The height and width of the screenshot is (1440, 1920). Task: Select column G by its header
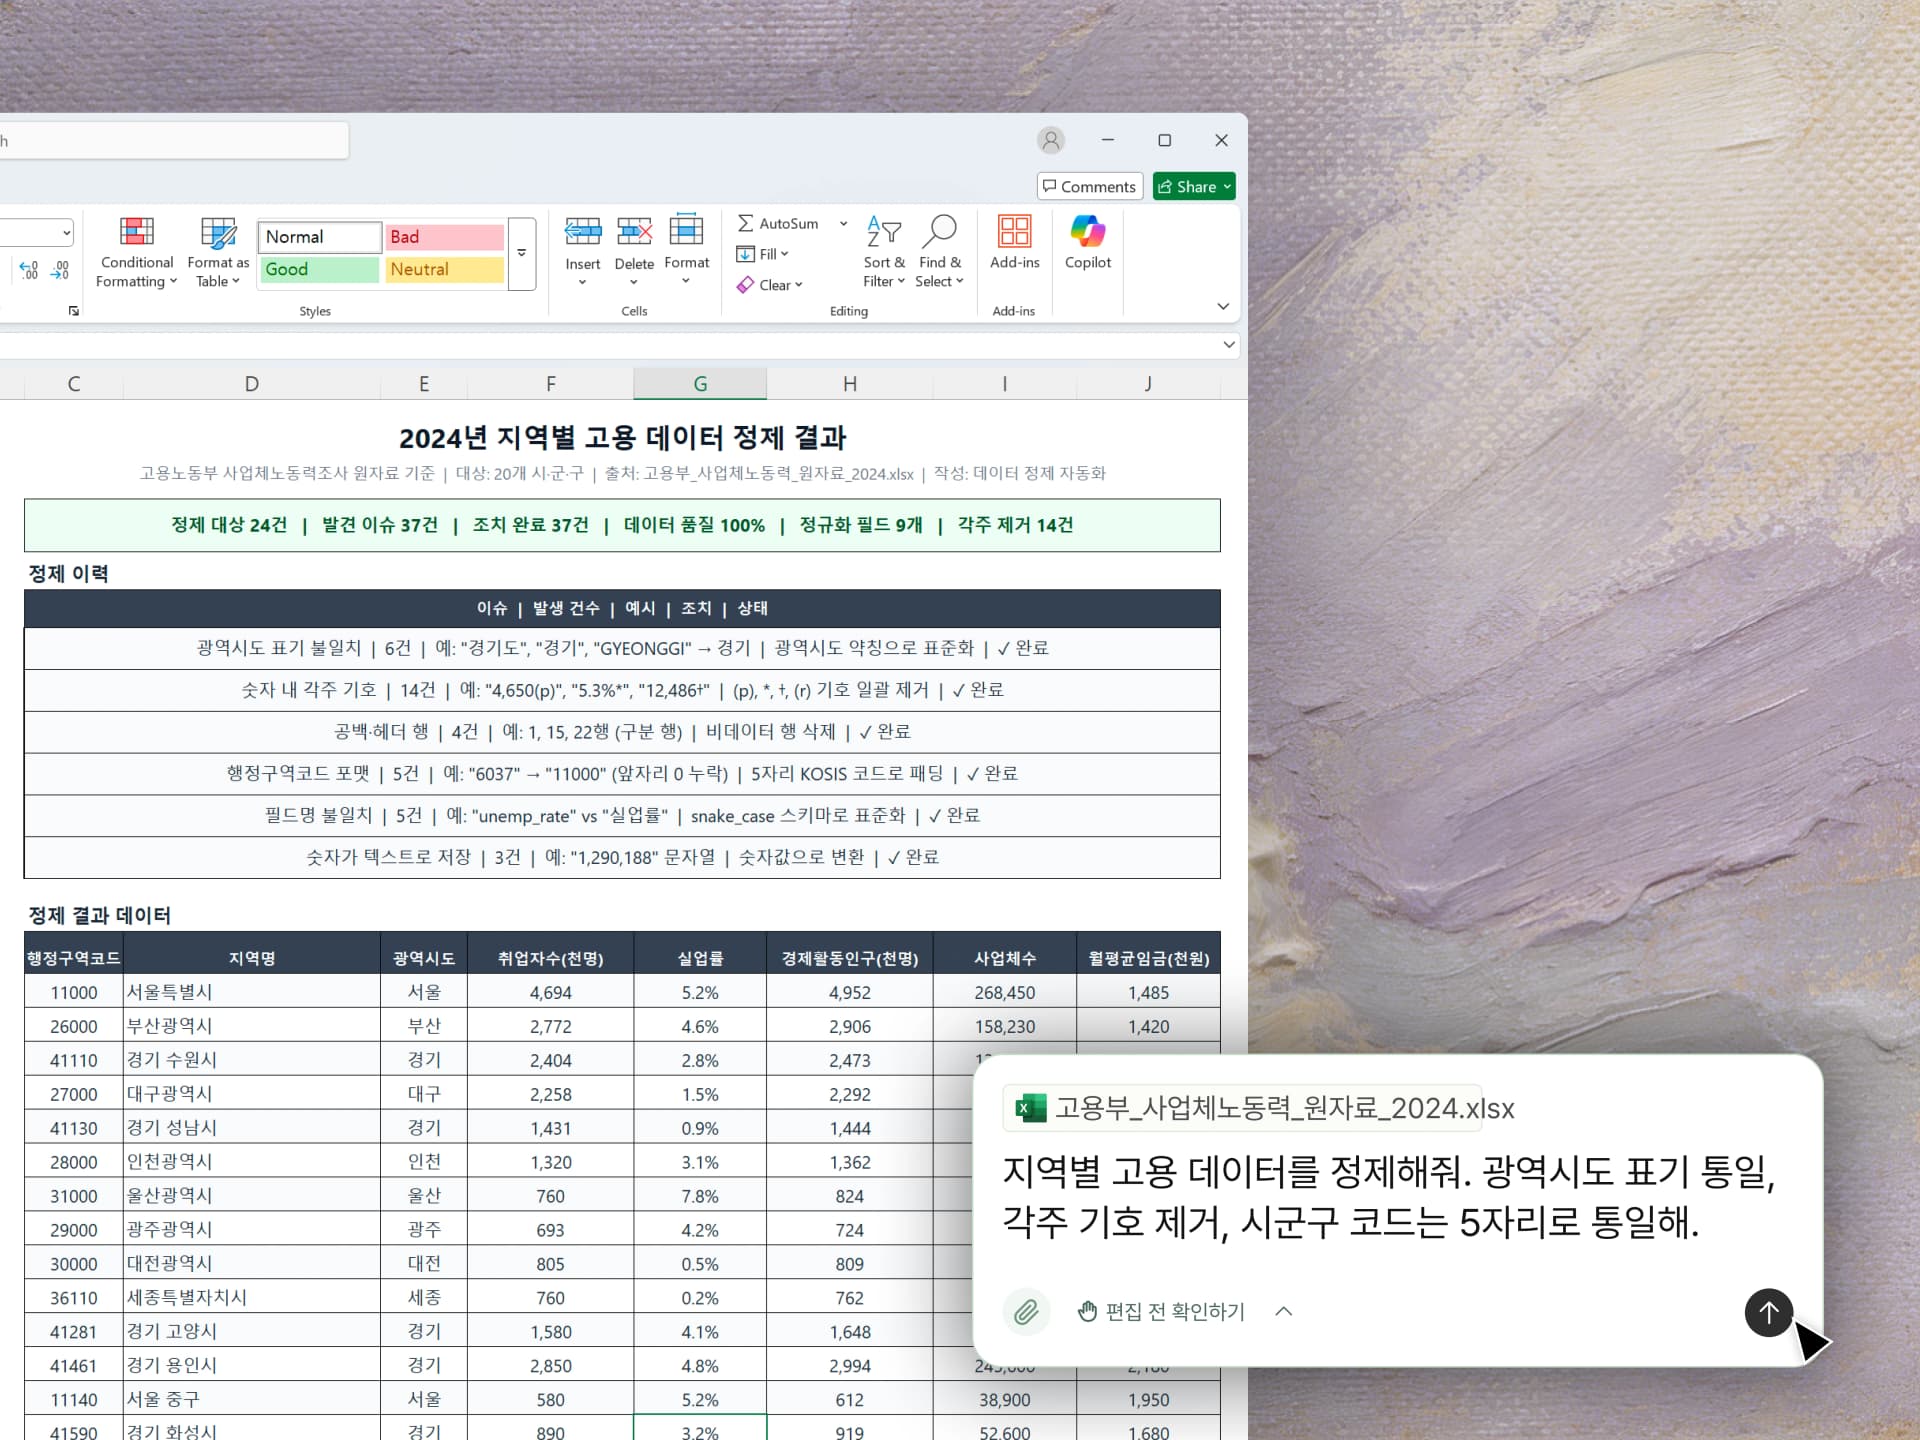tap(700, 383)
